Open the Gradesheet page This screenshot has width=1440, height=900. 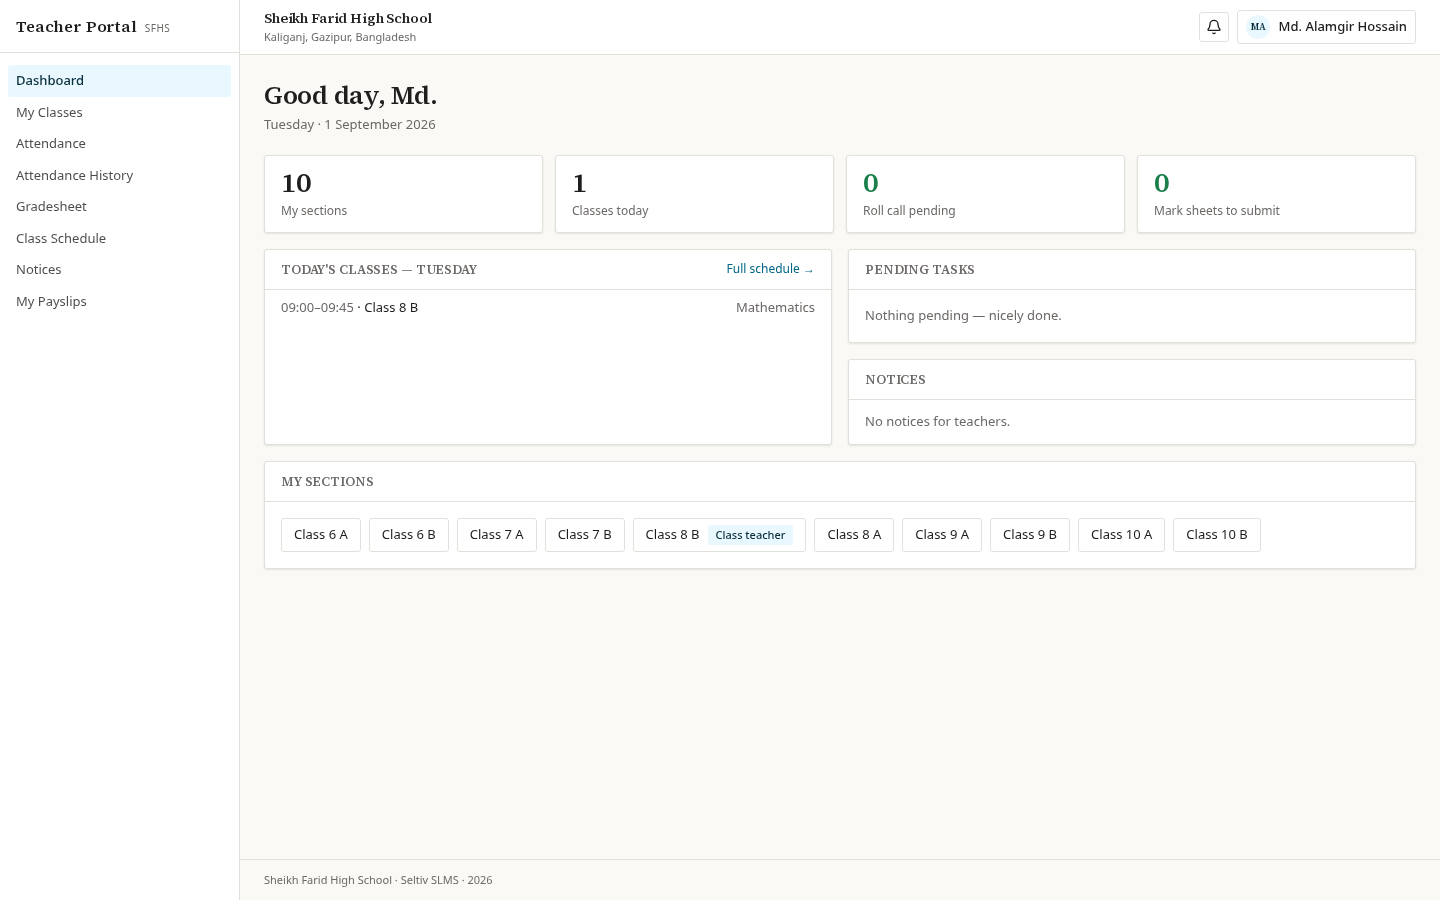pos(119,207)
